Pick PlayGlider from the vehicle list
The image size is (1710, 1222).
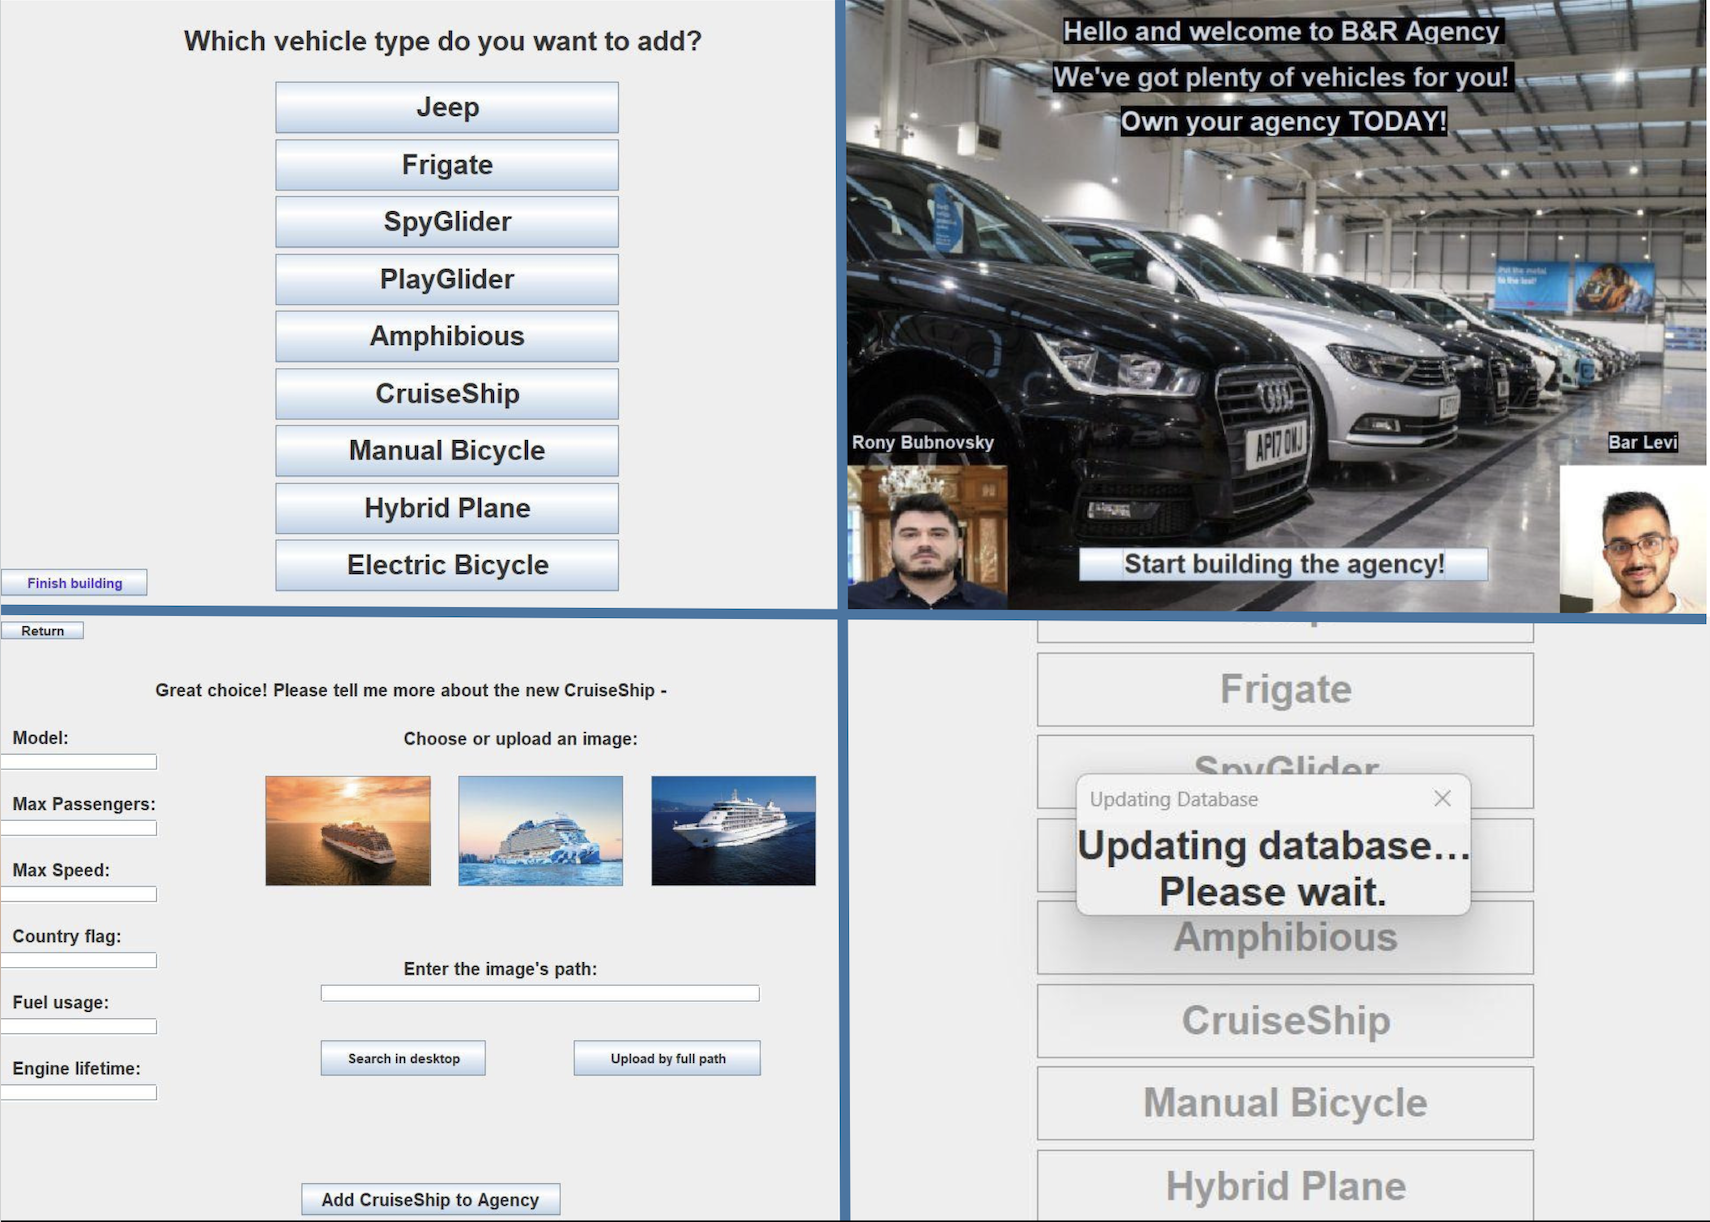click(446, 279)
